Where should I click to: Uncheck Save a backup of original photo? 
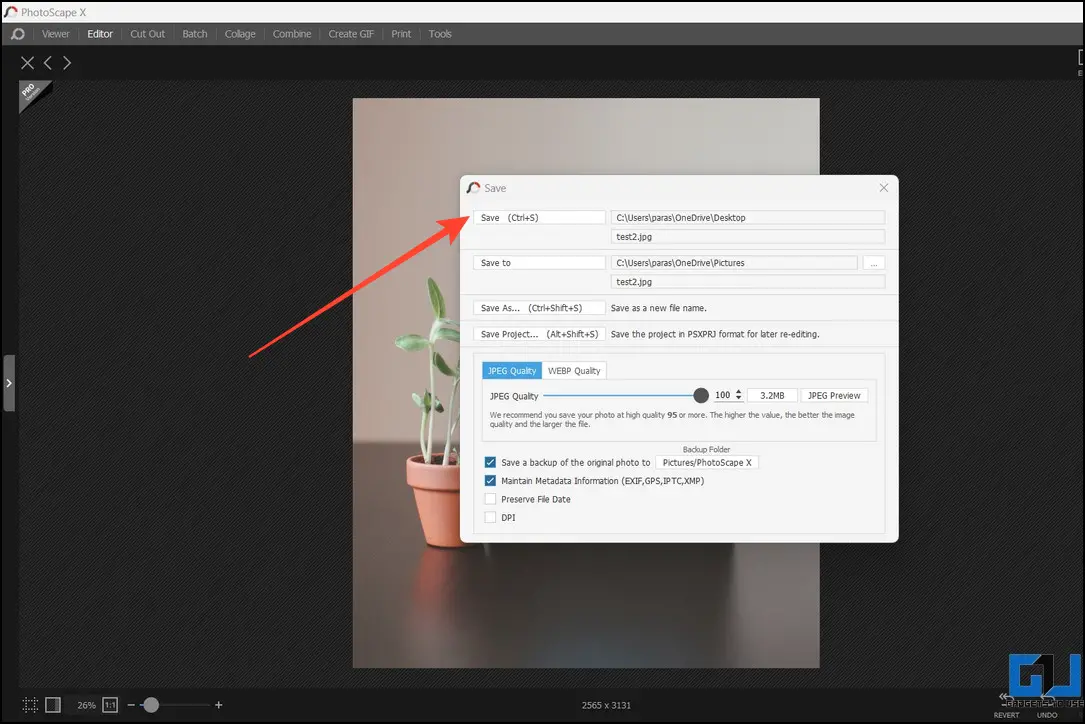[490, 462]
